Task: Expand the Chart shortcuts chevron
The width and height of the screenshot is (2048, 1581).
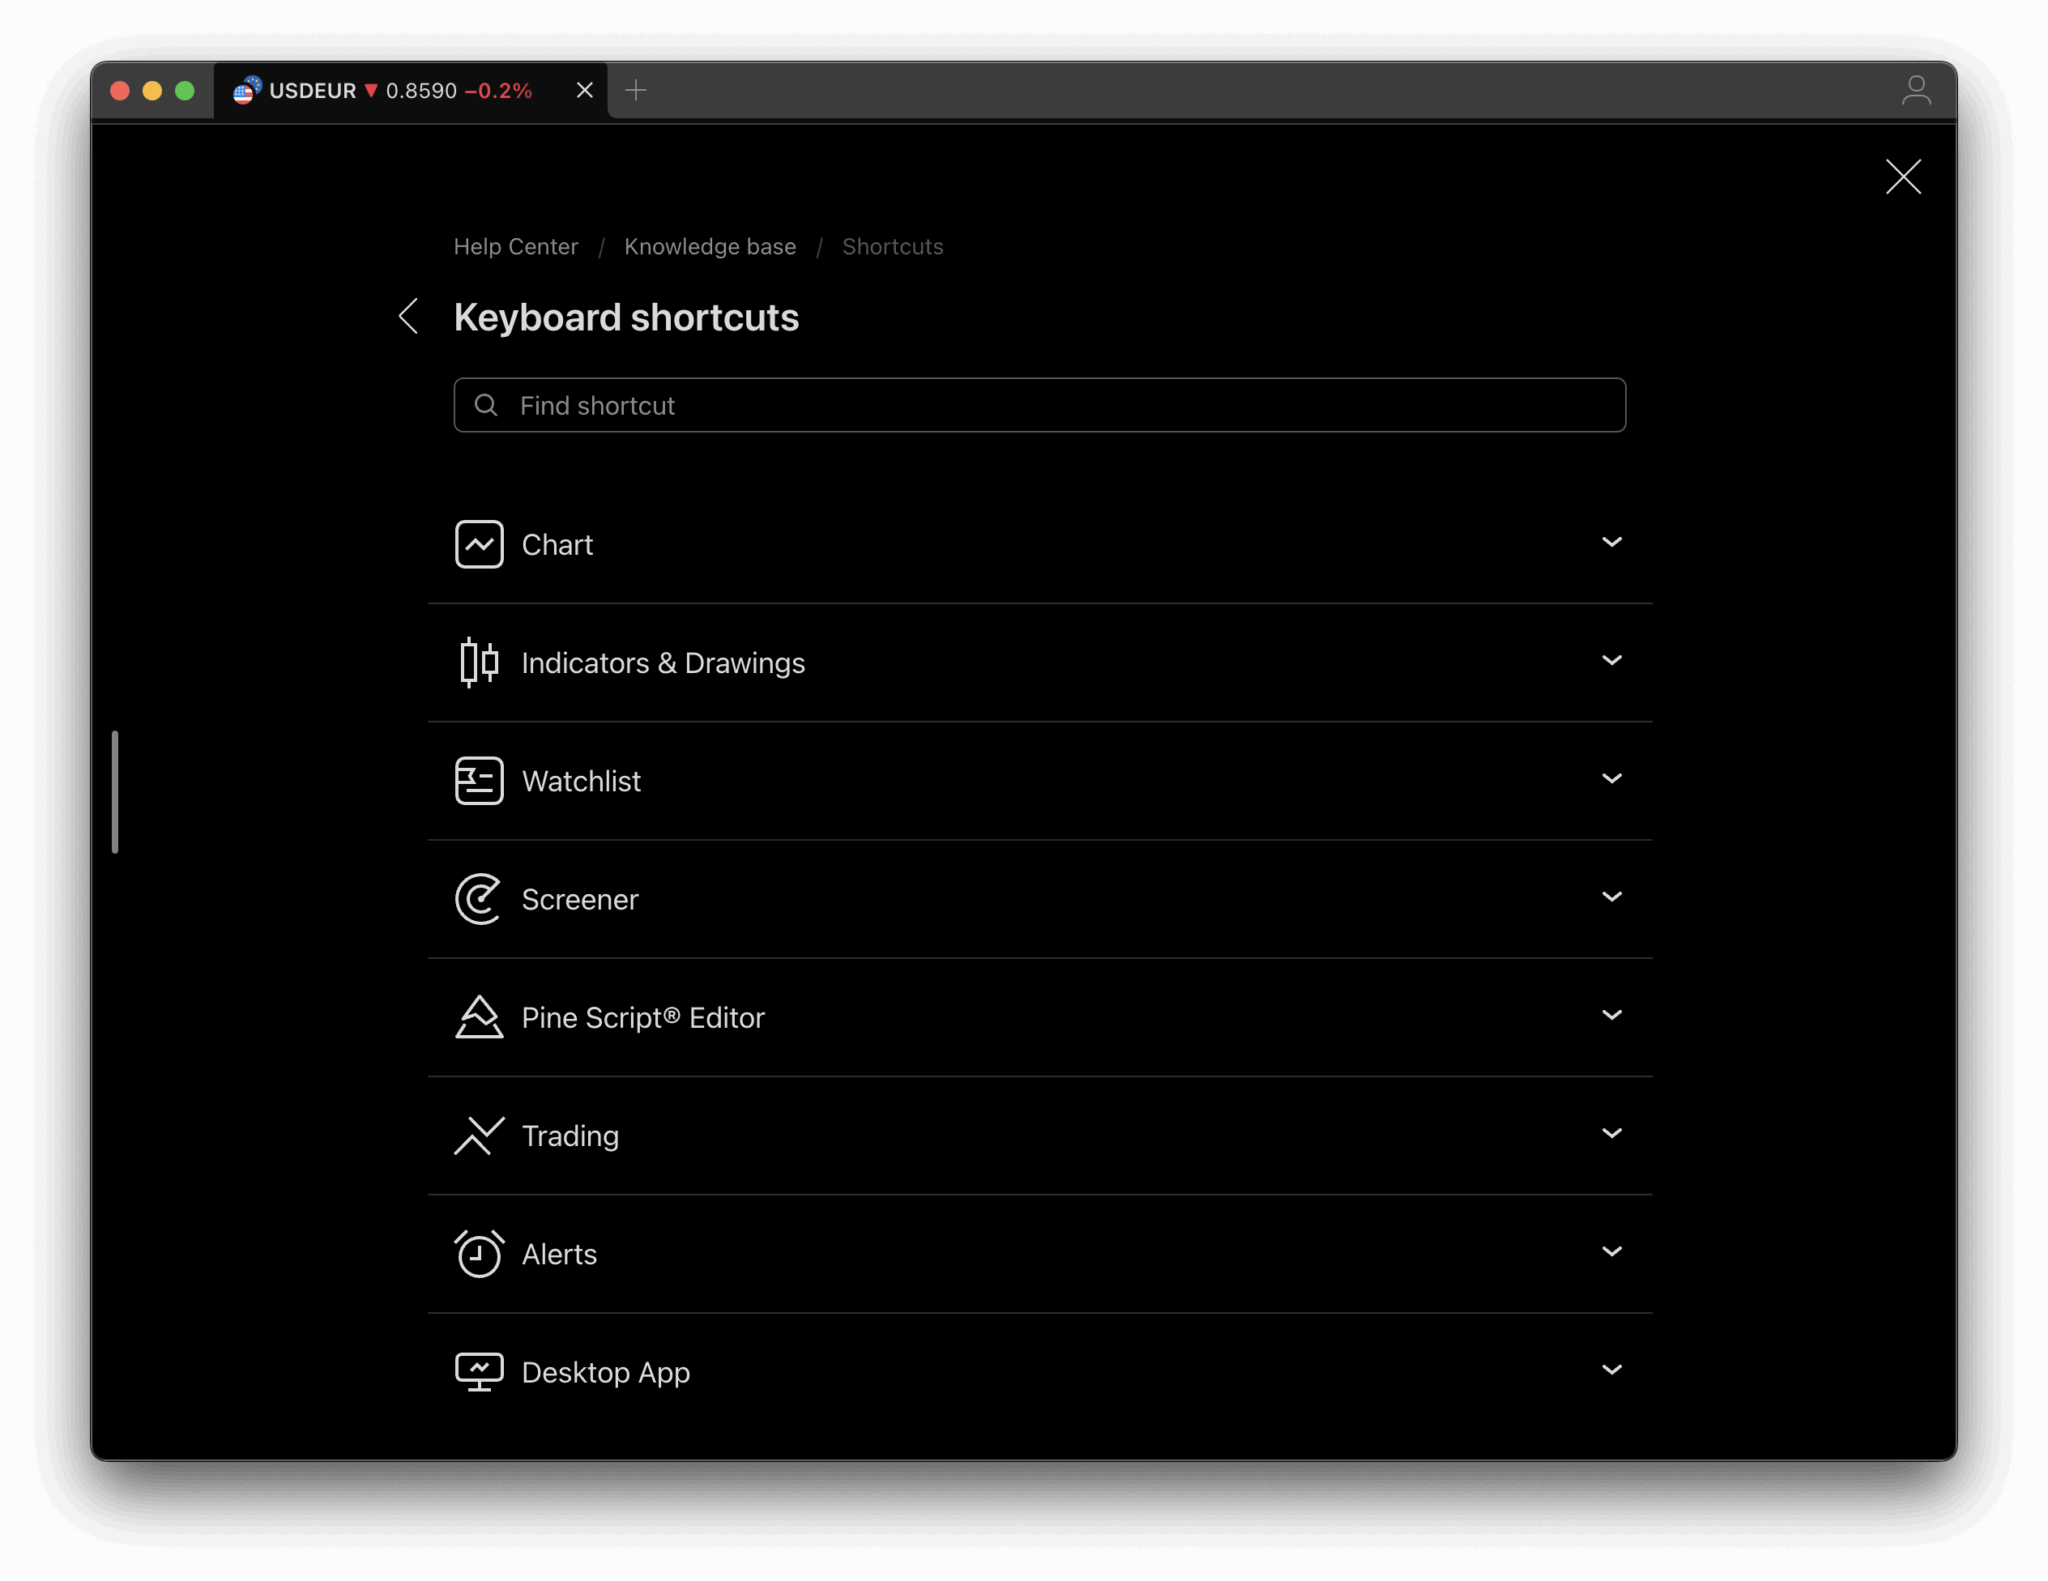Action: click(x=1611, y=542)
